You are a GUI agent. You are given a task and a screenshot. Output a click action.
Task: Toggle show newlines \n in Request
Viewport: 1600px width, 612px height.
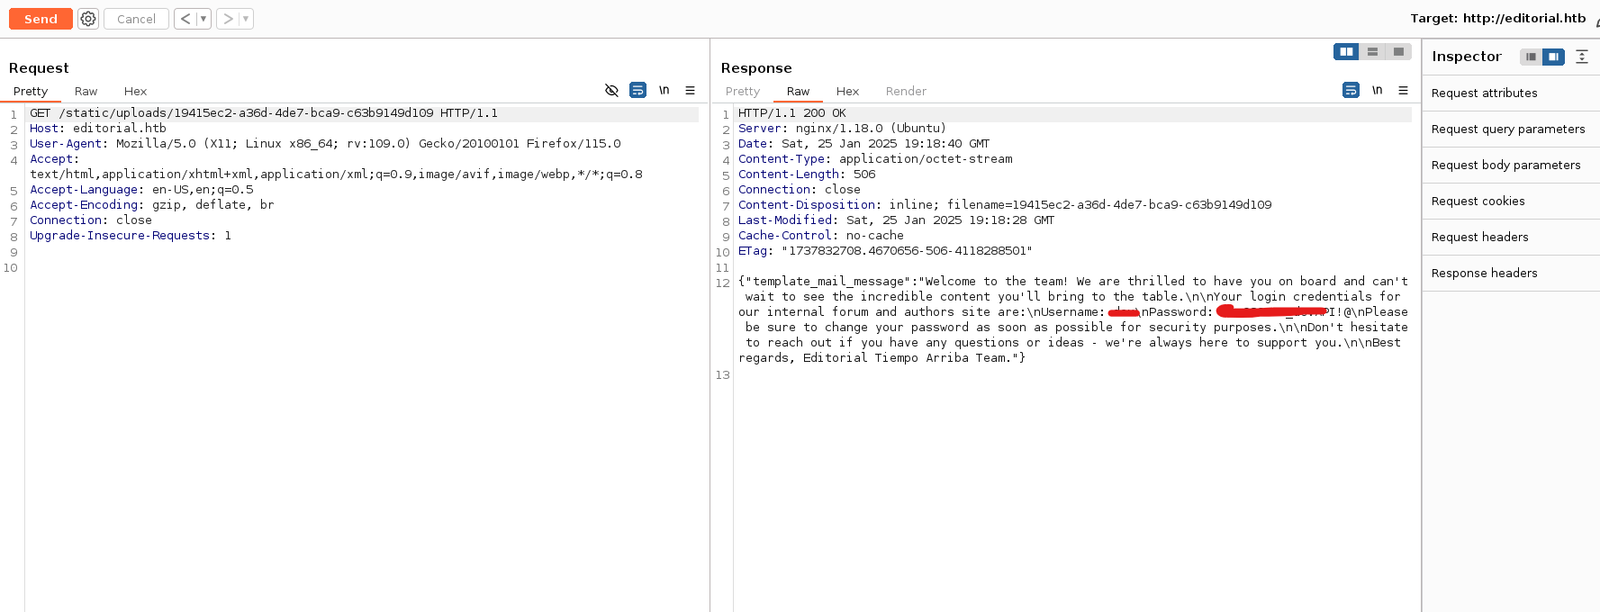(x=664, y=90)
